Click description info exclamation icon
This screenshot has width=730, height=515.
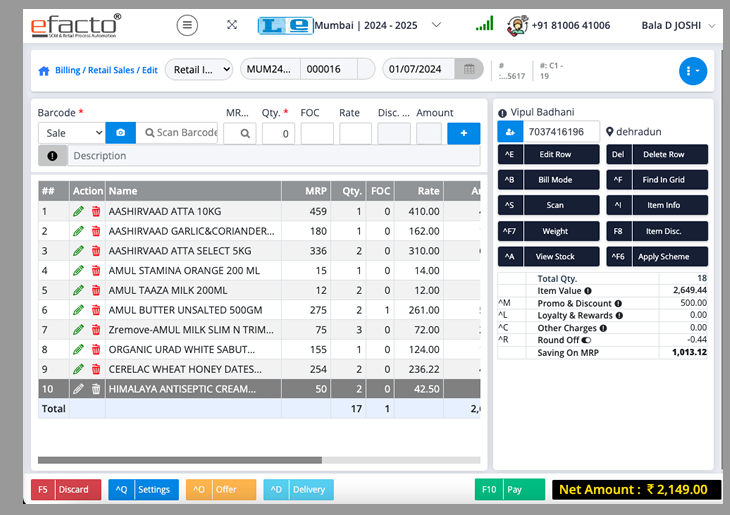[x=53, y=156]
